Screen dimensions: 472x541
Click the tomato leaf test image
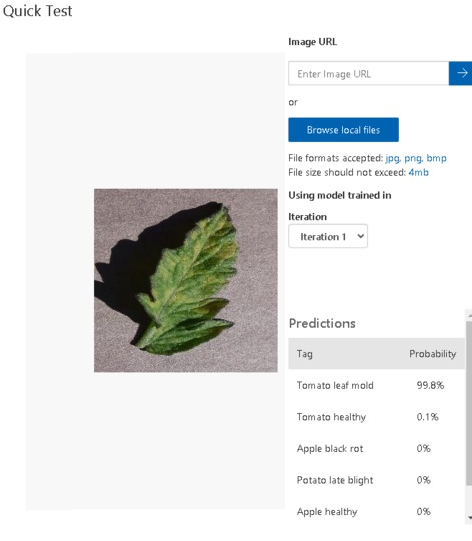pyautogui.click(x=186, y=280)
